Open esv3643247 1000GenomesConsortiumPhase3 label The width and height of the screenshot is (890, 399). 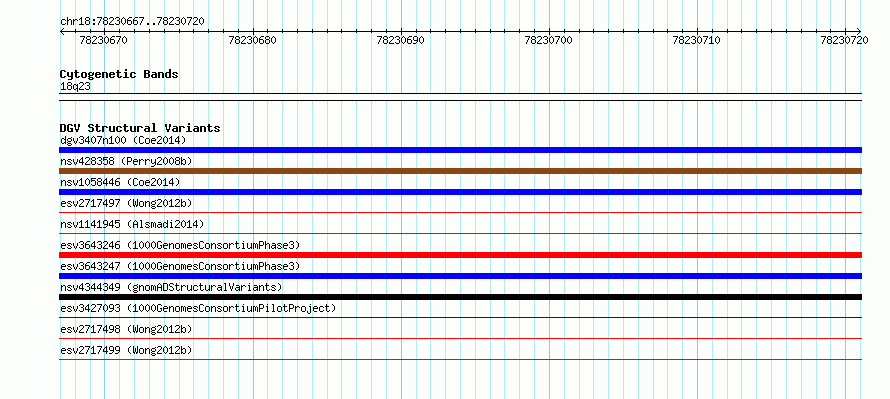180,266
